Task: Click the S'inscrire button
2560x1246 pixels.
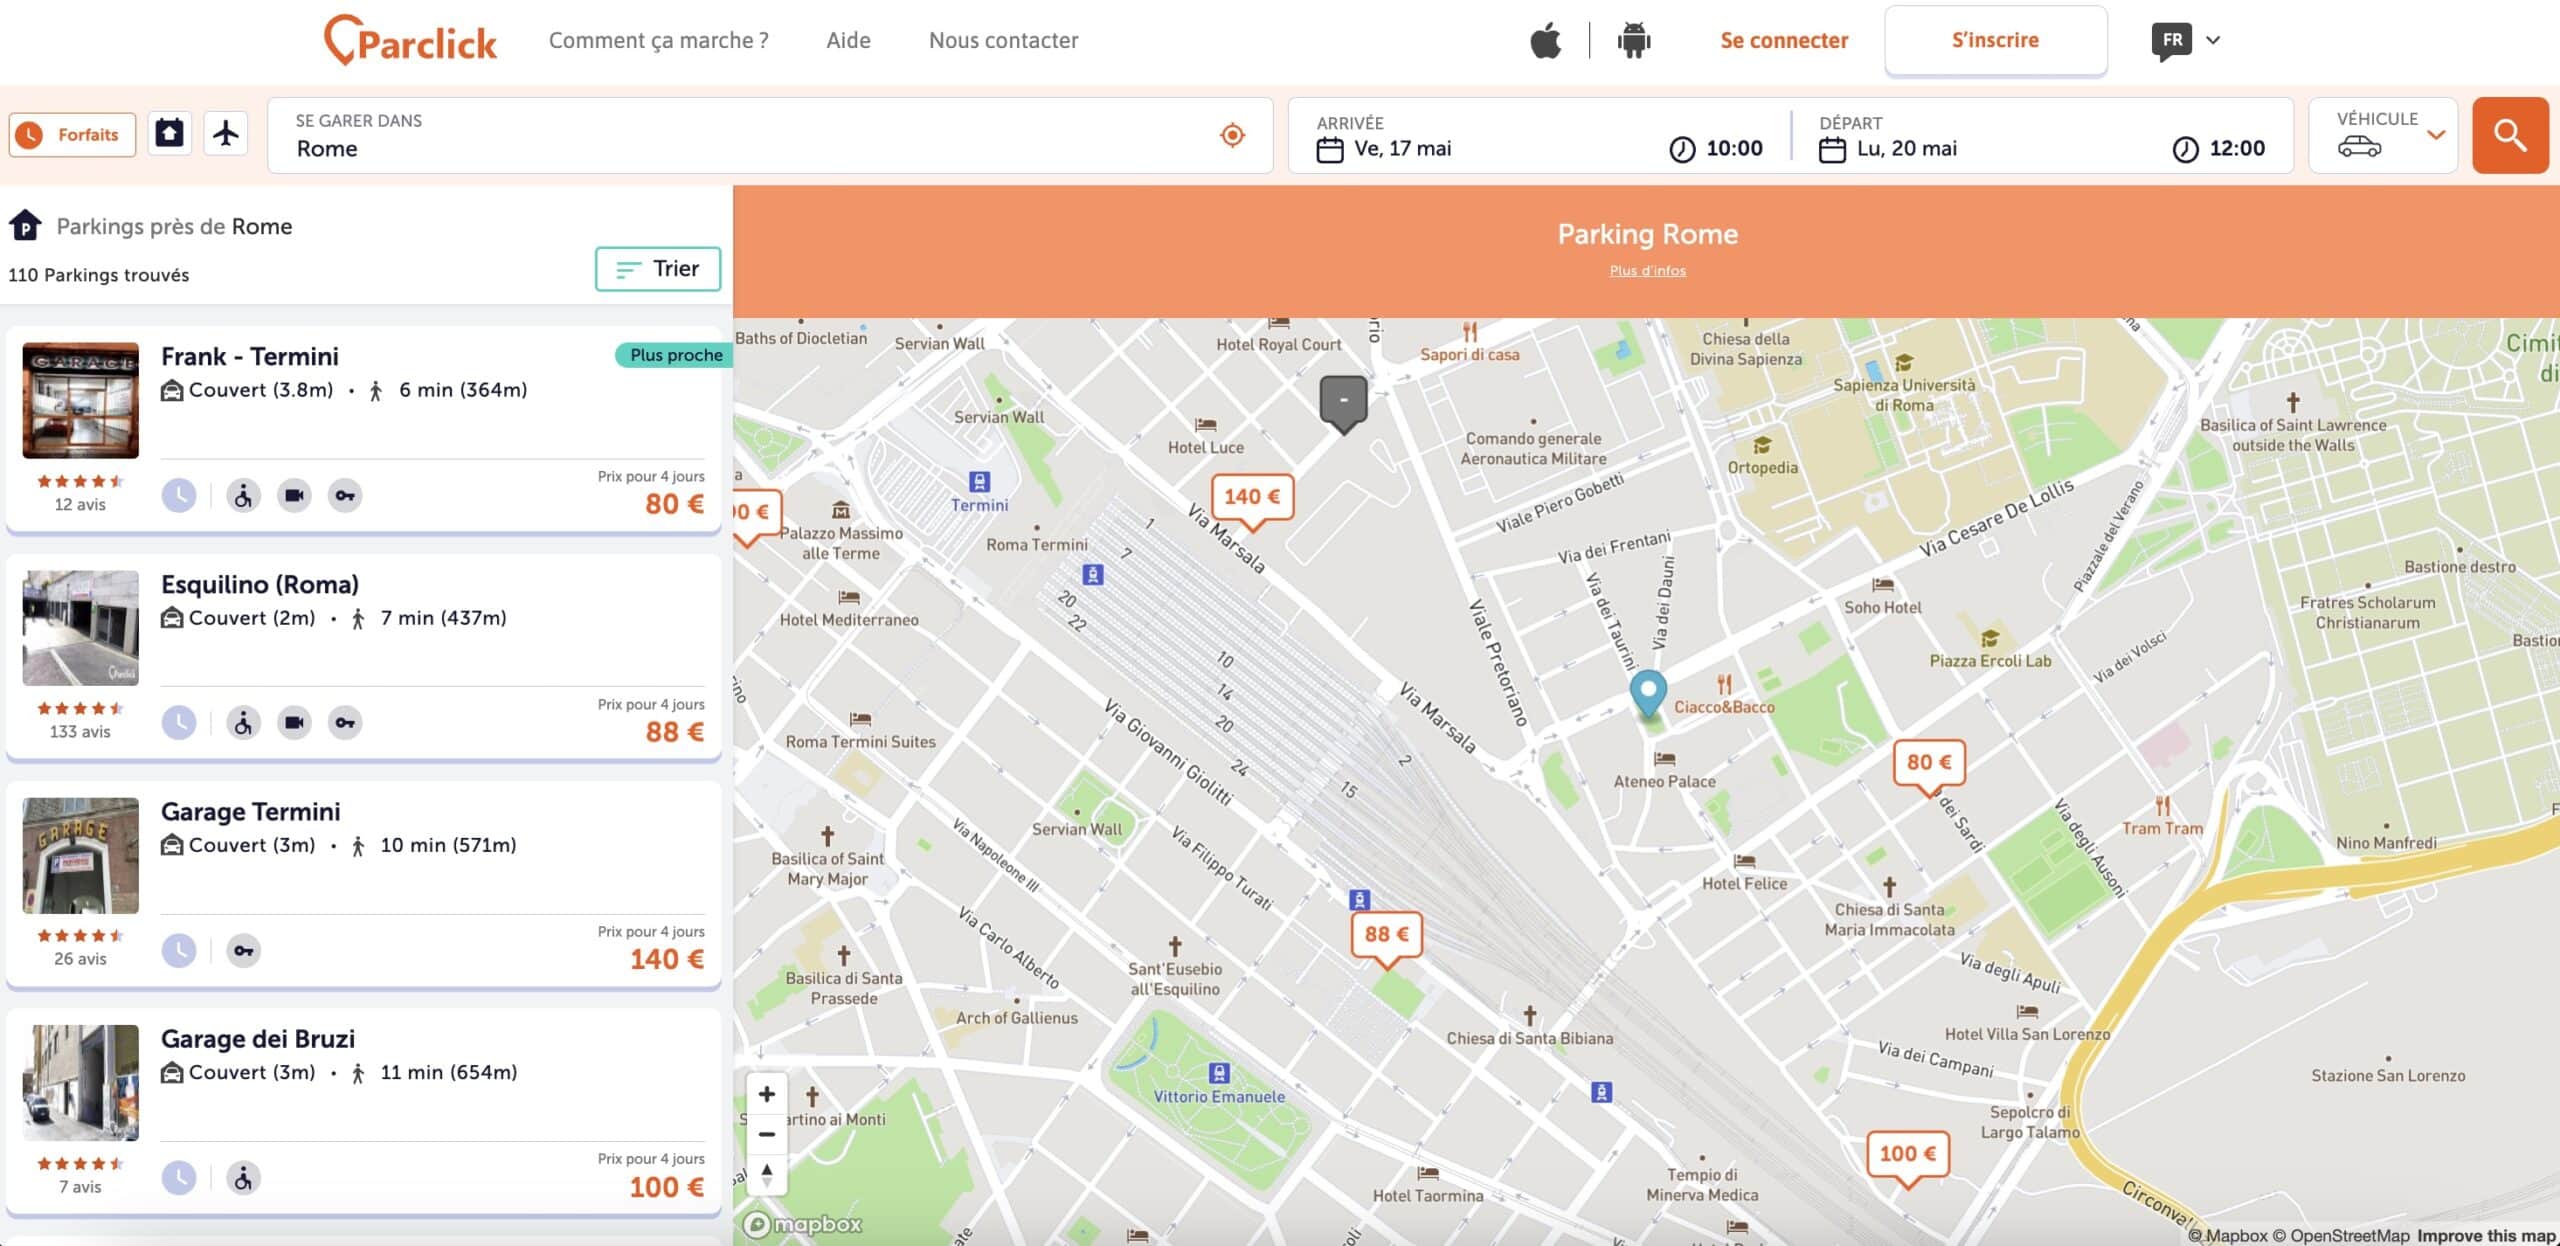Action: point(1996,40)
